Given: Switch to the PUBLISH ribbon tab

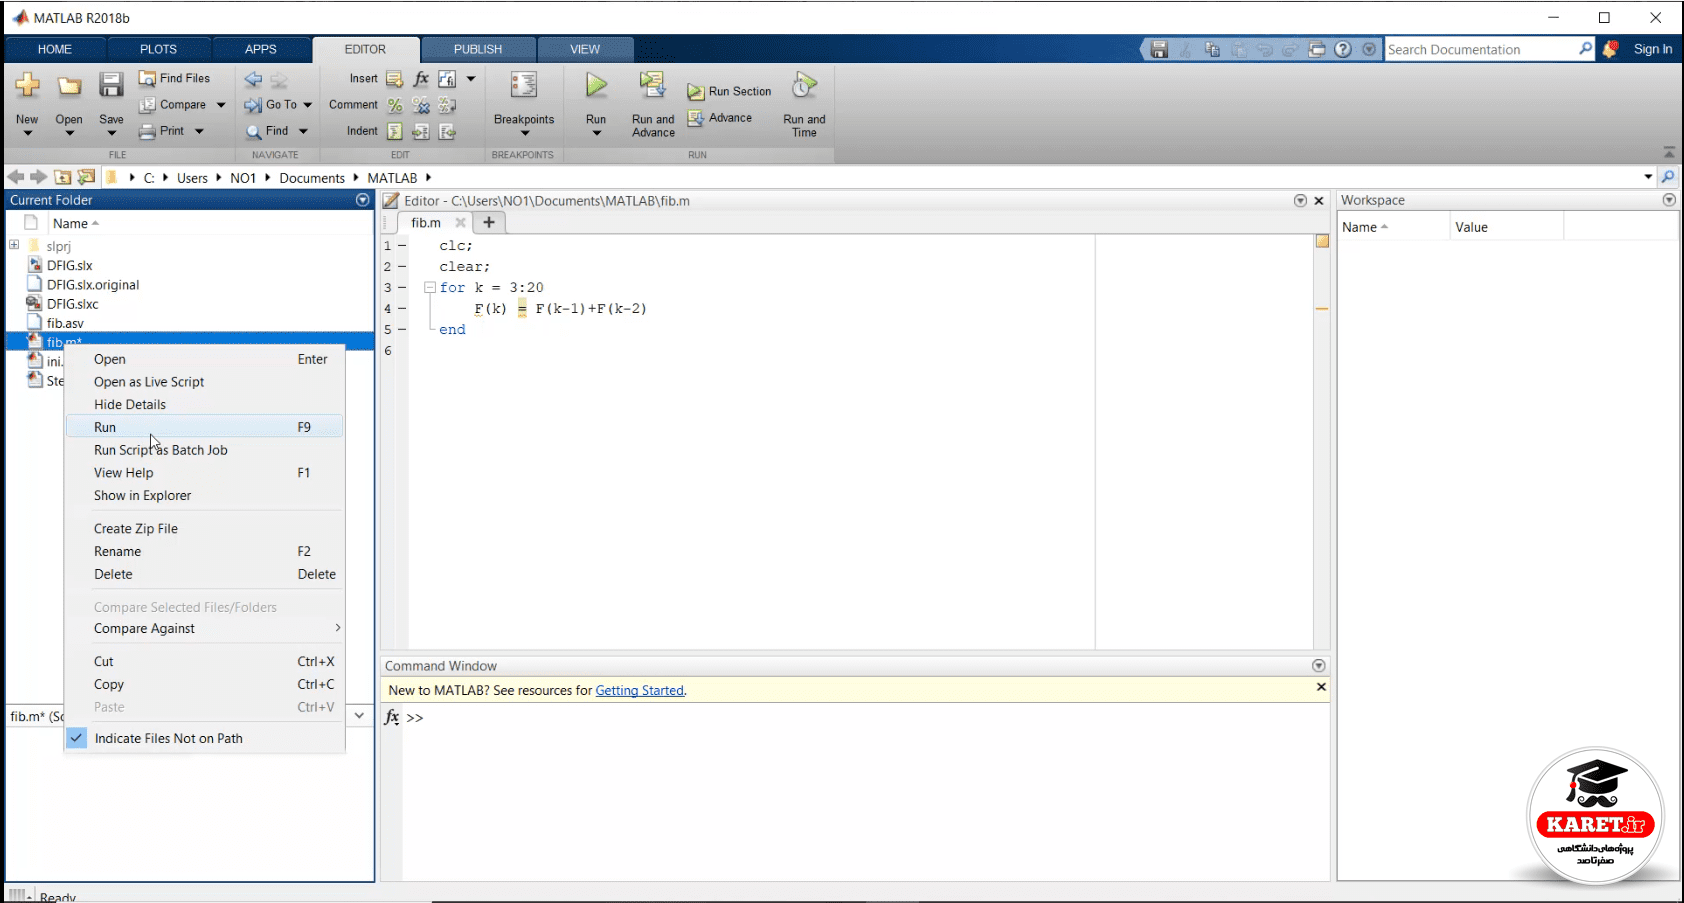Looking at the screenshot, I should (478, 49).
